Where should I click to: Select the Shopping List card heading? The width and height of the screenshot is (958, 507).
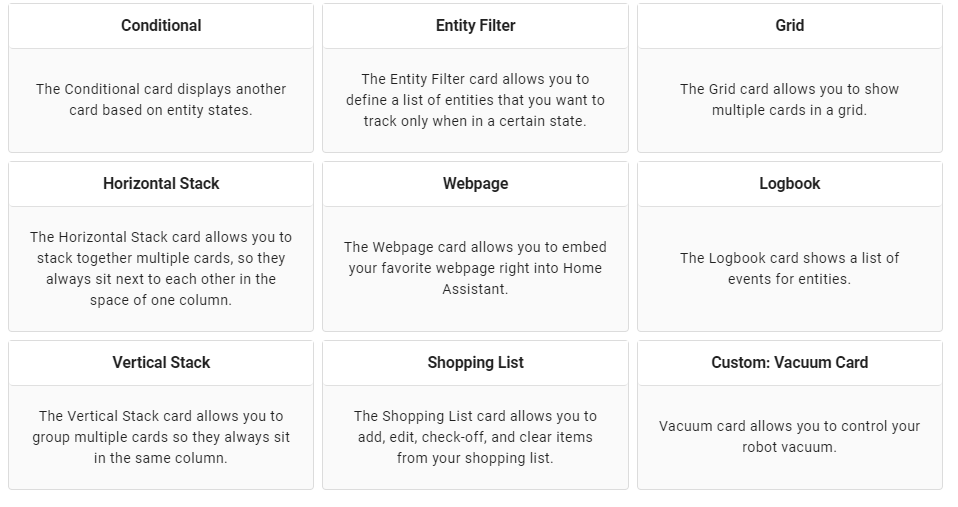tap(475, 363)
